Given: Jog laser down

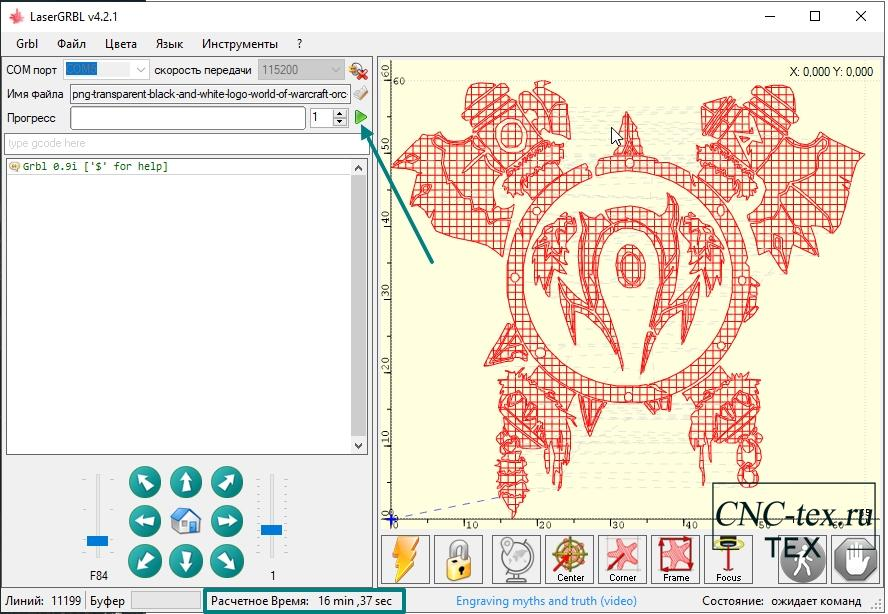Looking at the screenshot, I should pyautogui.click(x=186, y=560).
